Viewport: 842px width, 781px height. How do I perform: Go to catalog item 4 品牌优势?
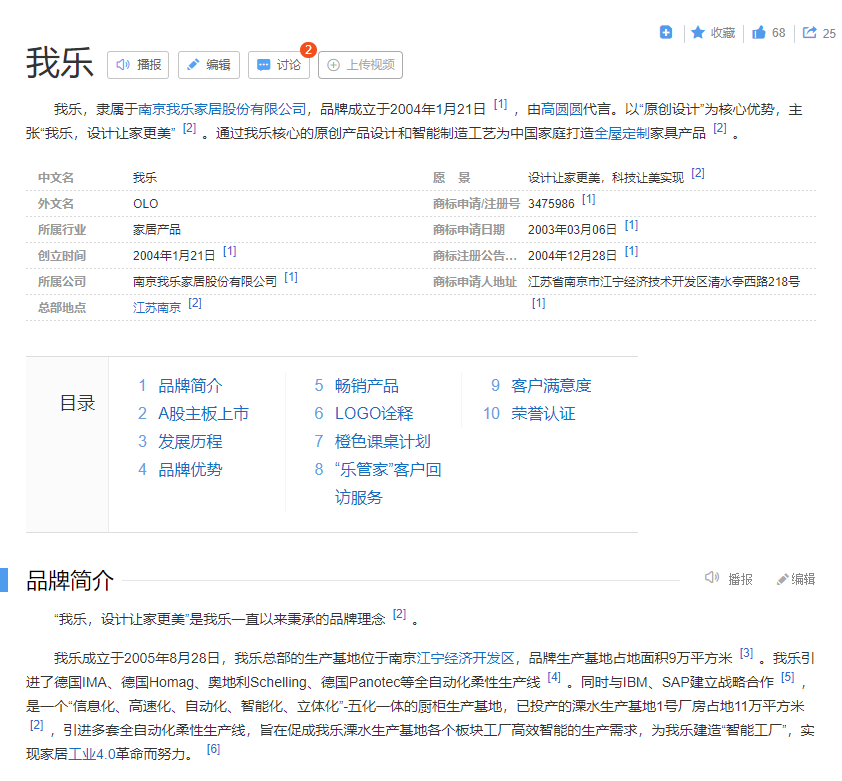[190, 469]
